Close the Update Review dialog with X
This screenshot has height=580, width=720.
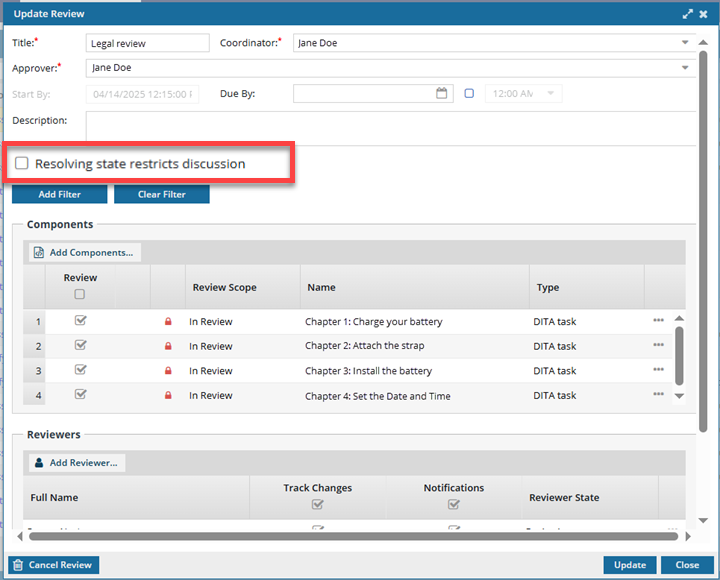coord(703,14)
